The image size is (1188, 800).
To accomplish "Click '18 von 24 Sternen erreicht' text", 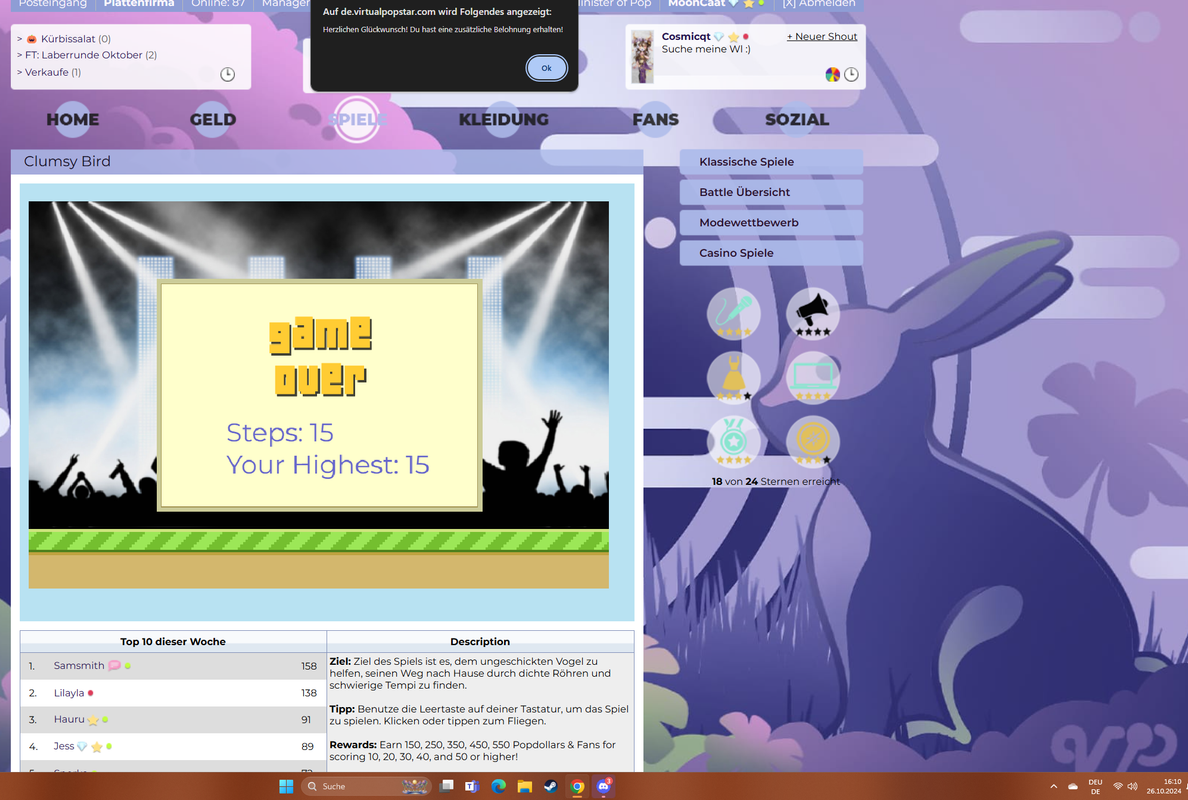I will coord(775,481).
